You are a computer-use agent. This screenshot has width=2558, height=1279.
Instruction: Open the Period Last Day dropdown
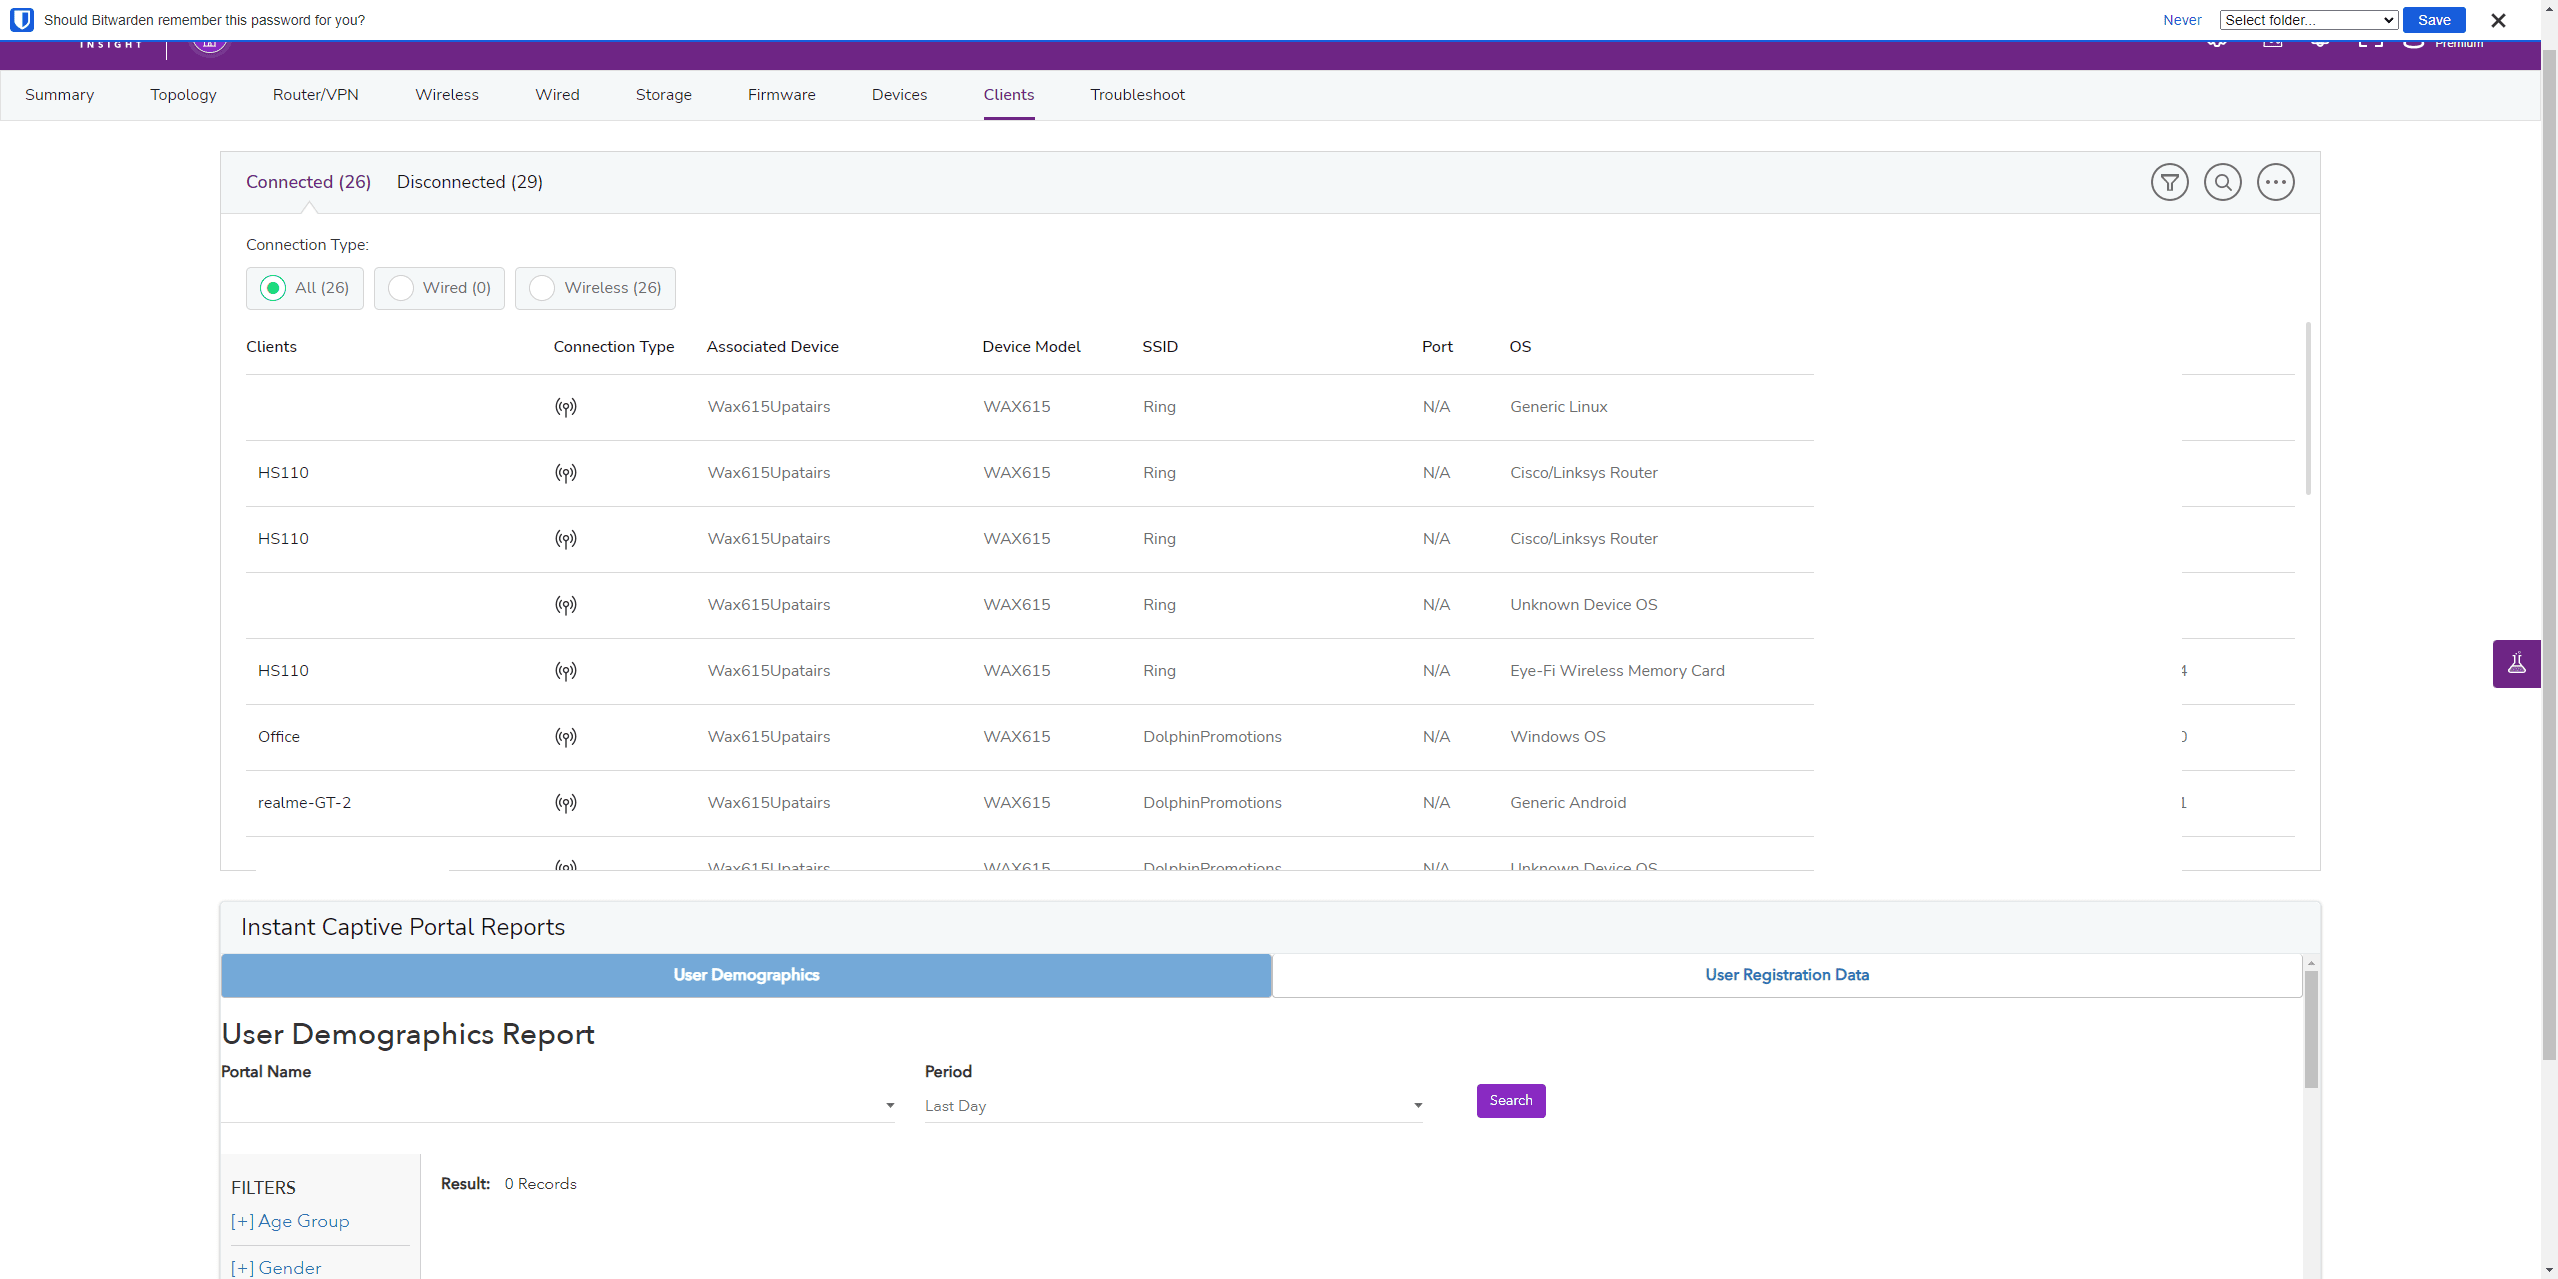click(x=1173, y=1105)
